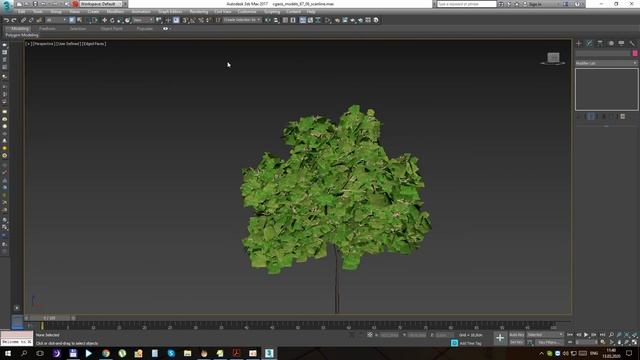Viewport: 640px width, 360px height.
Task: Click the Windows Start button
Action: pyautogui.click(x=8, y=353)
